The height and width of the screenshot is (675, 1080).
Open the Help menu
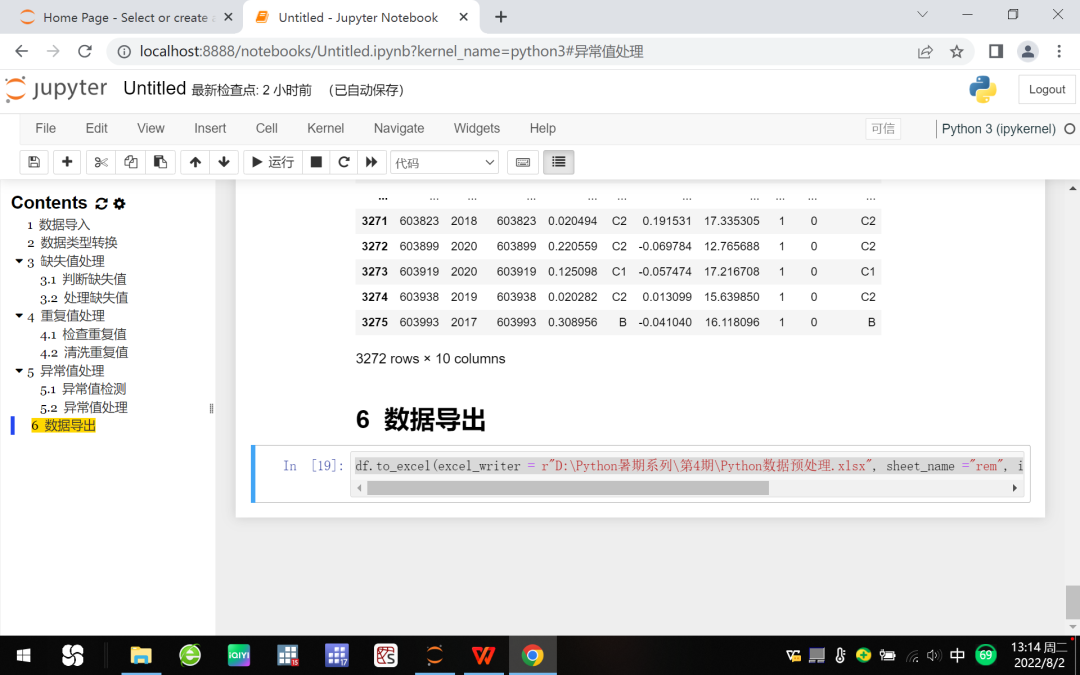543,128
